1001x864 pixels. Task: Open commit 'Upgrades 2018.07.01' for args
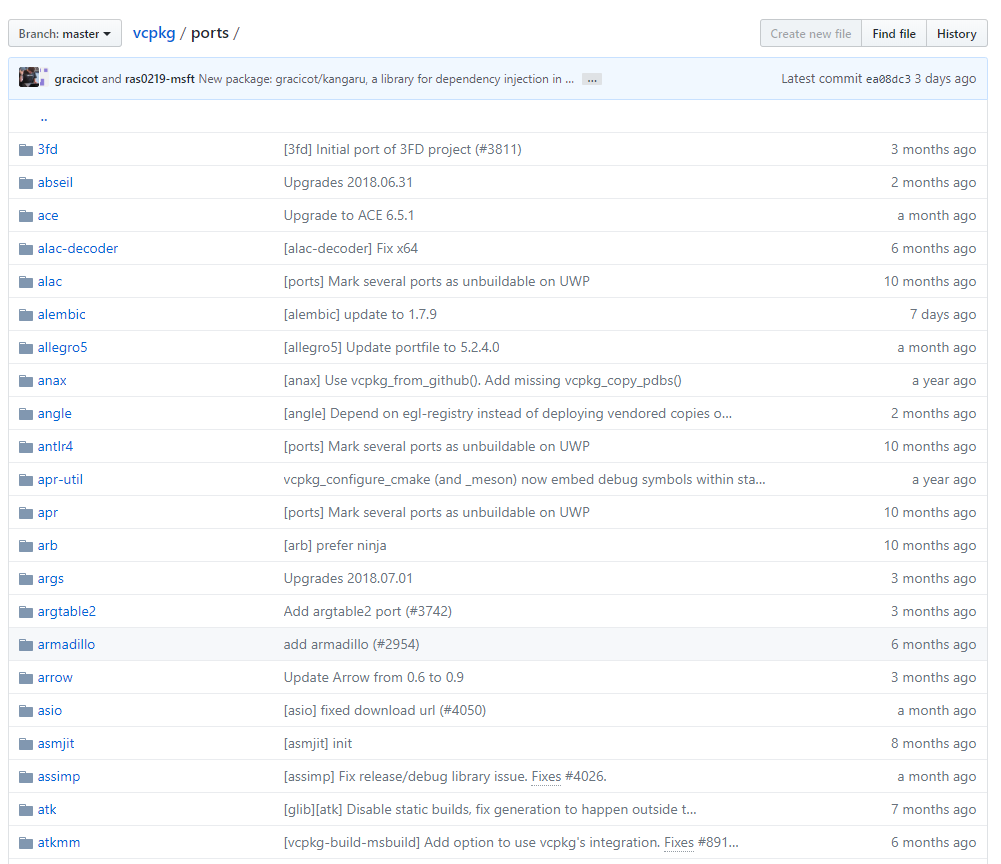coord(348,579)
